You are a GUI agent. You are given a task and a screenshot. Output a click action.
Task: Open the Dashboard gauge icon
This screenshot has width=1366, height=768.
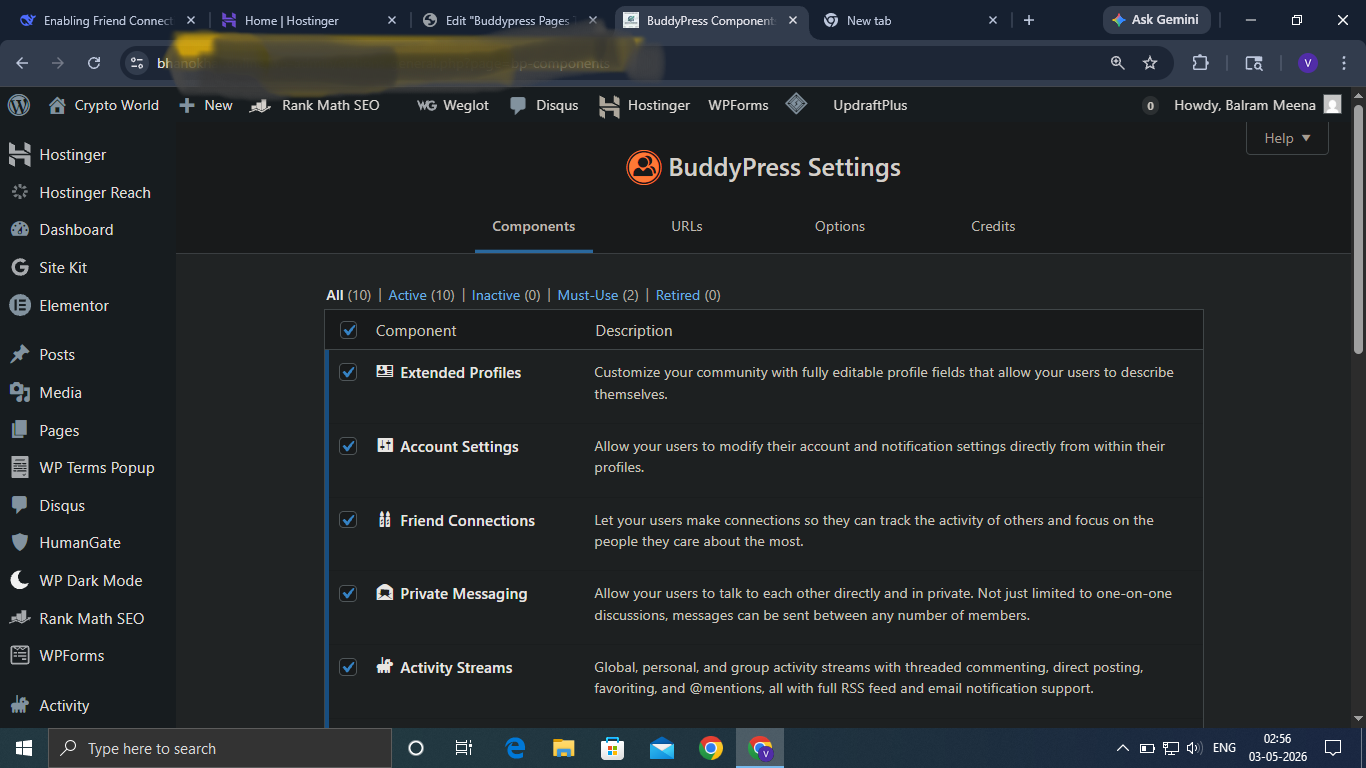pyautogui.click(x=20, y=230)
